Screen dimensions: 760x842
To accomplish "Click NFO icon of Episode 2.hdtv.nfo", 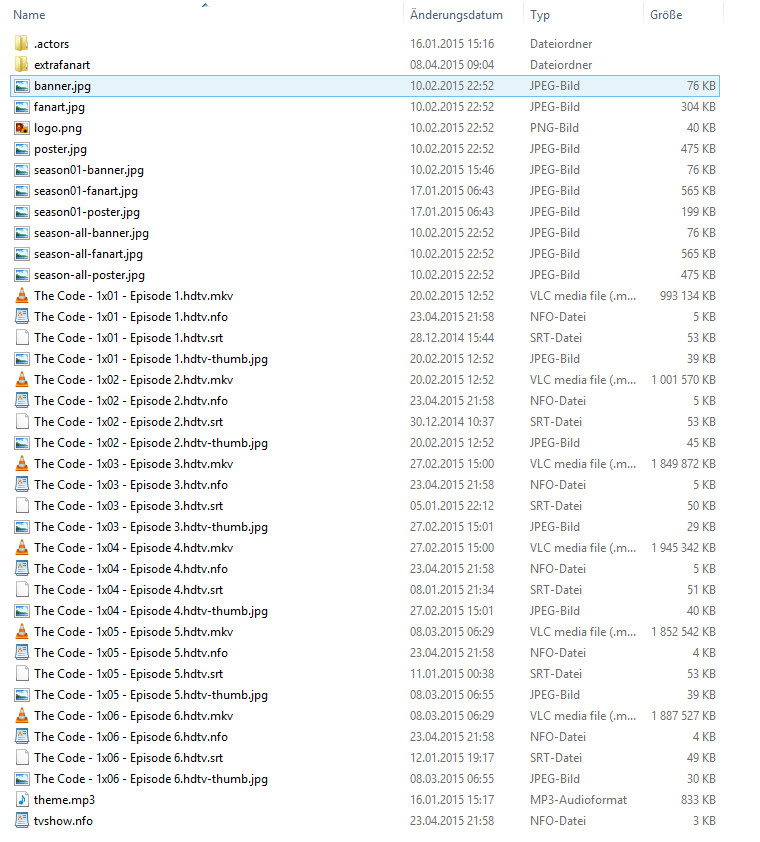I will [x=21, y=401].
